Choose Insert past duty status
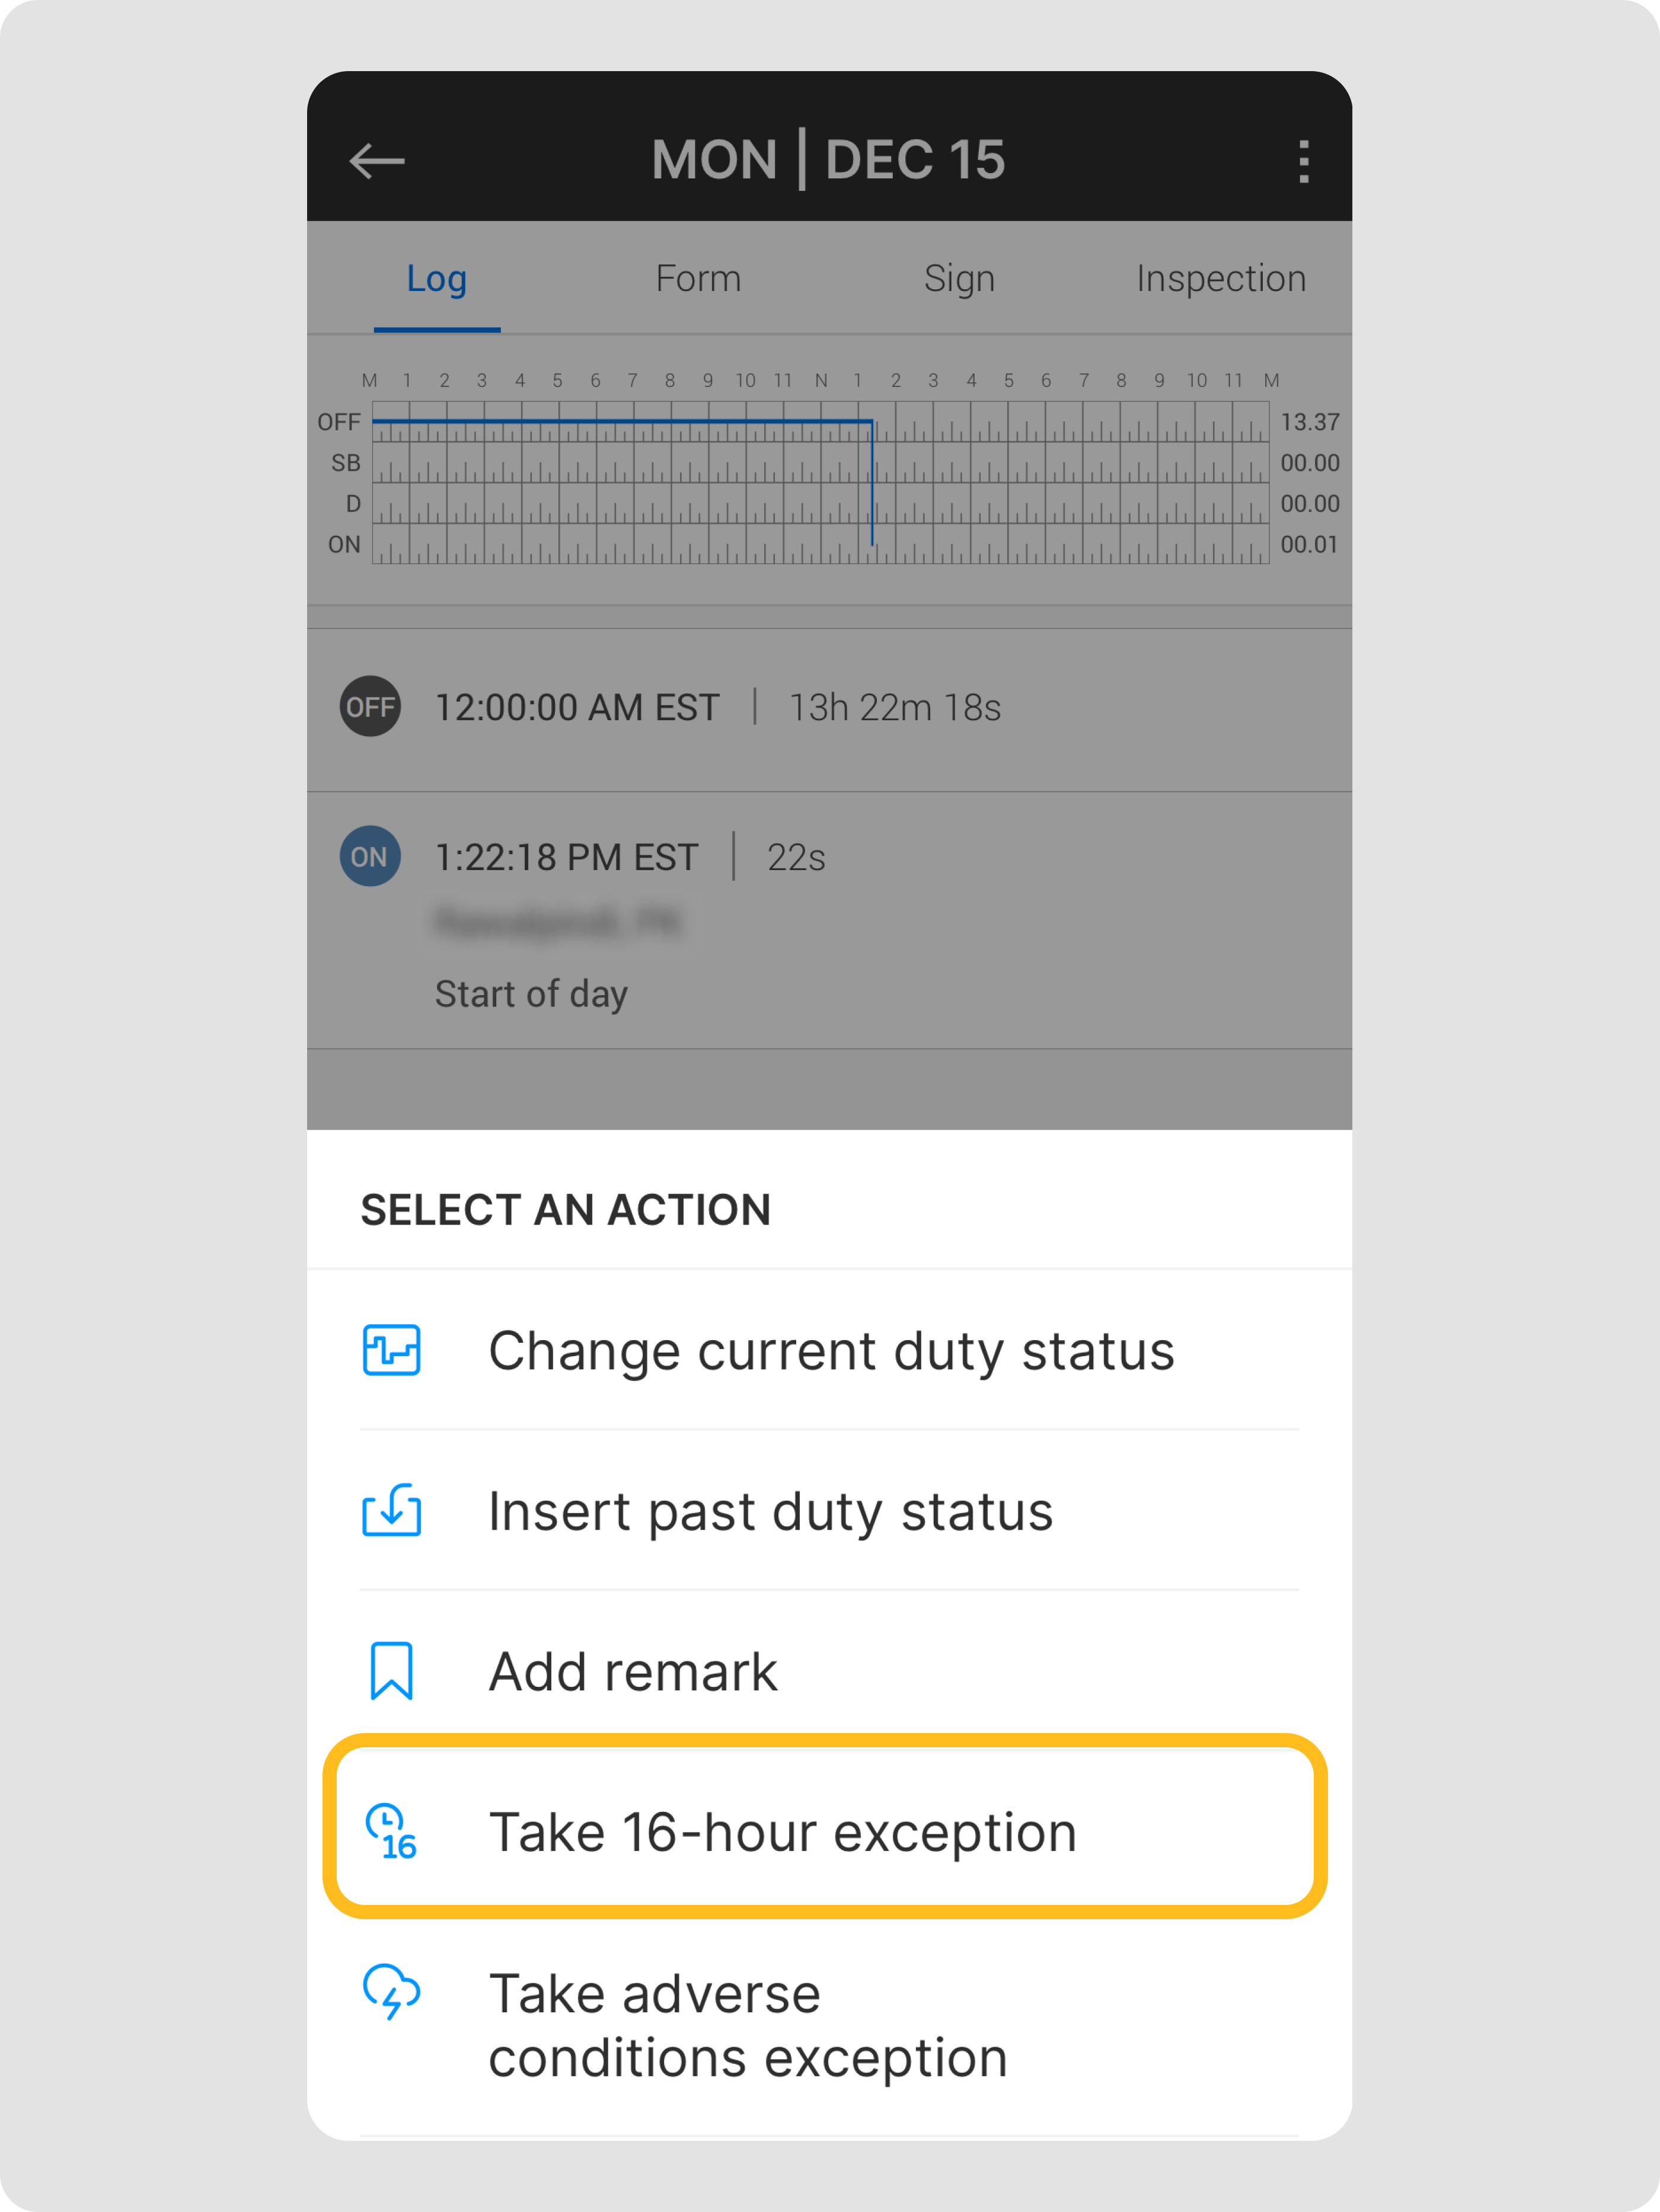Screen dimensions: 1660x2212 pyautogui.click(x=770, y=1510)
